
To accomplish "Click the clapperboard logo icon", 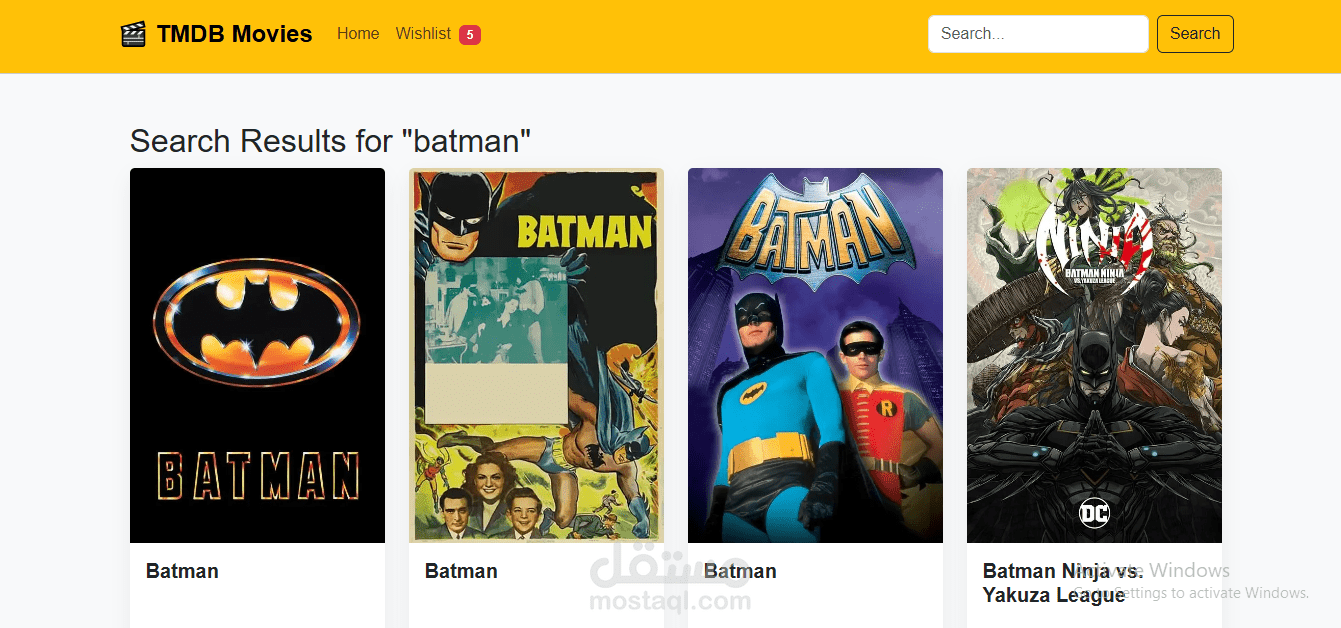I will pos(133,34).
